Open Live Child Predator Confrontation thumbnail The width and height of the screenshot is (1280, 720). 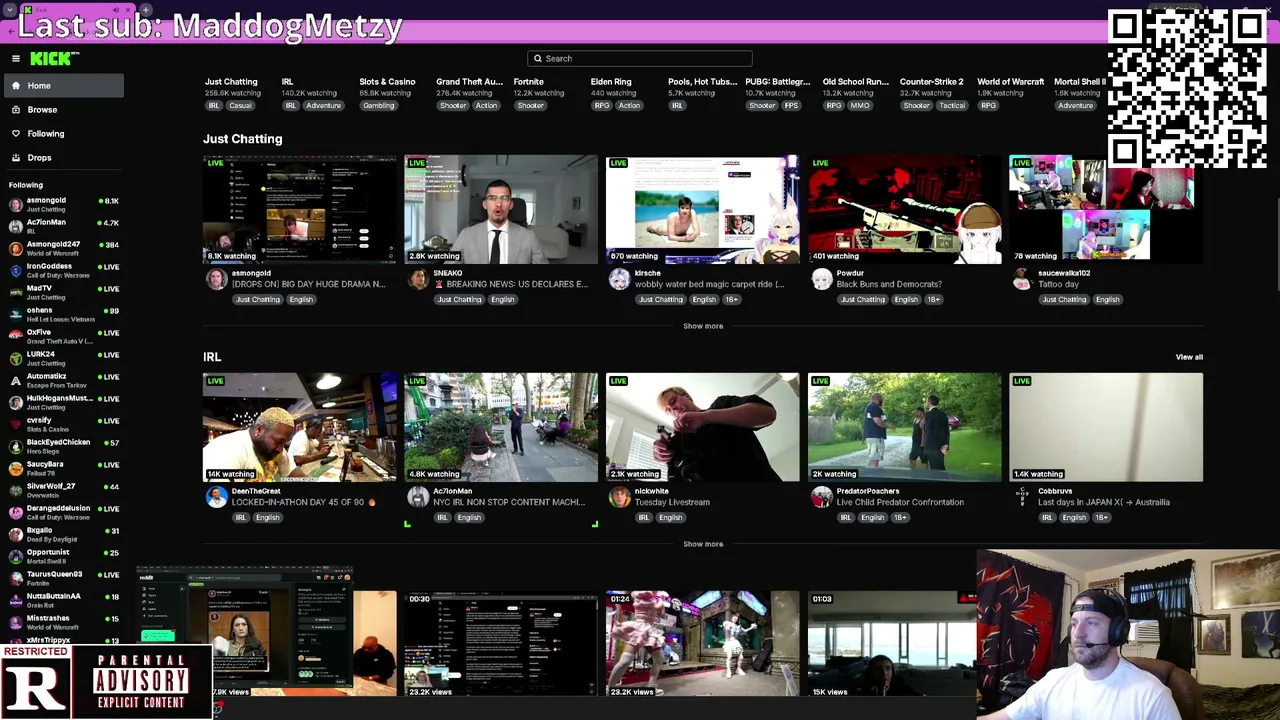[x=905, y=428]
